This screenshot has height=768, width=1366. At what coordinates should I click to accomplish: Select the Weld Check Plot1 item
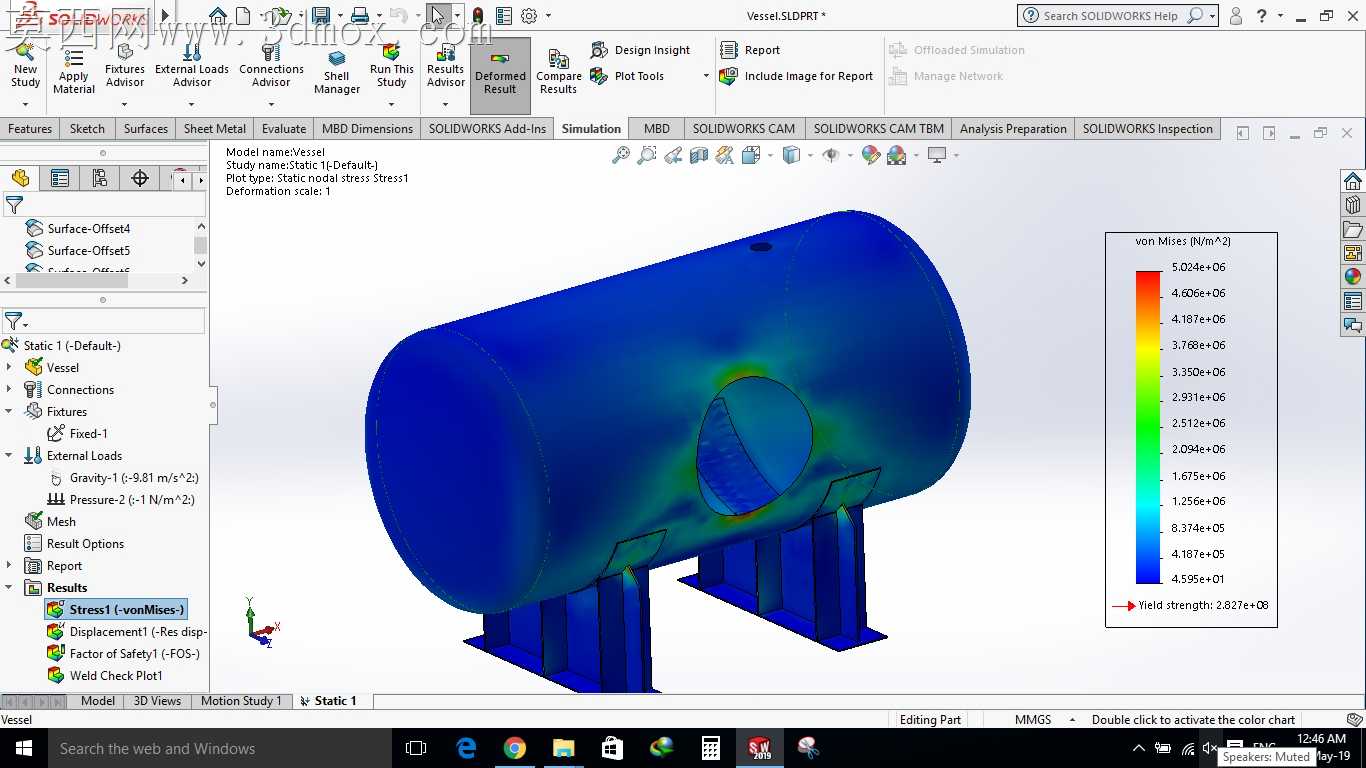105,676
